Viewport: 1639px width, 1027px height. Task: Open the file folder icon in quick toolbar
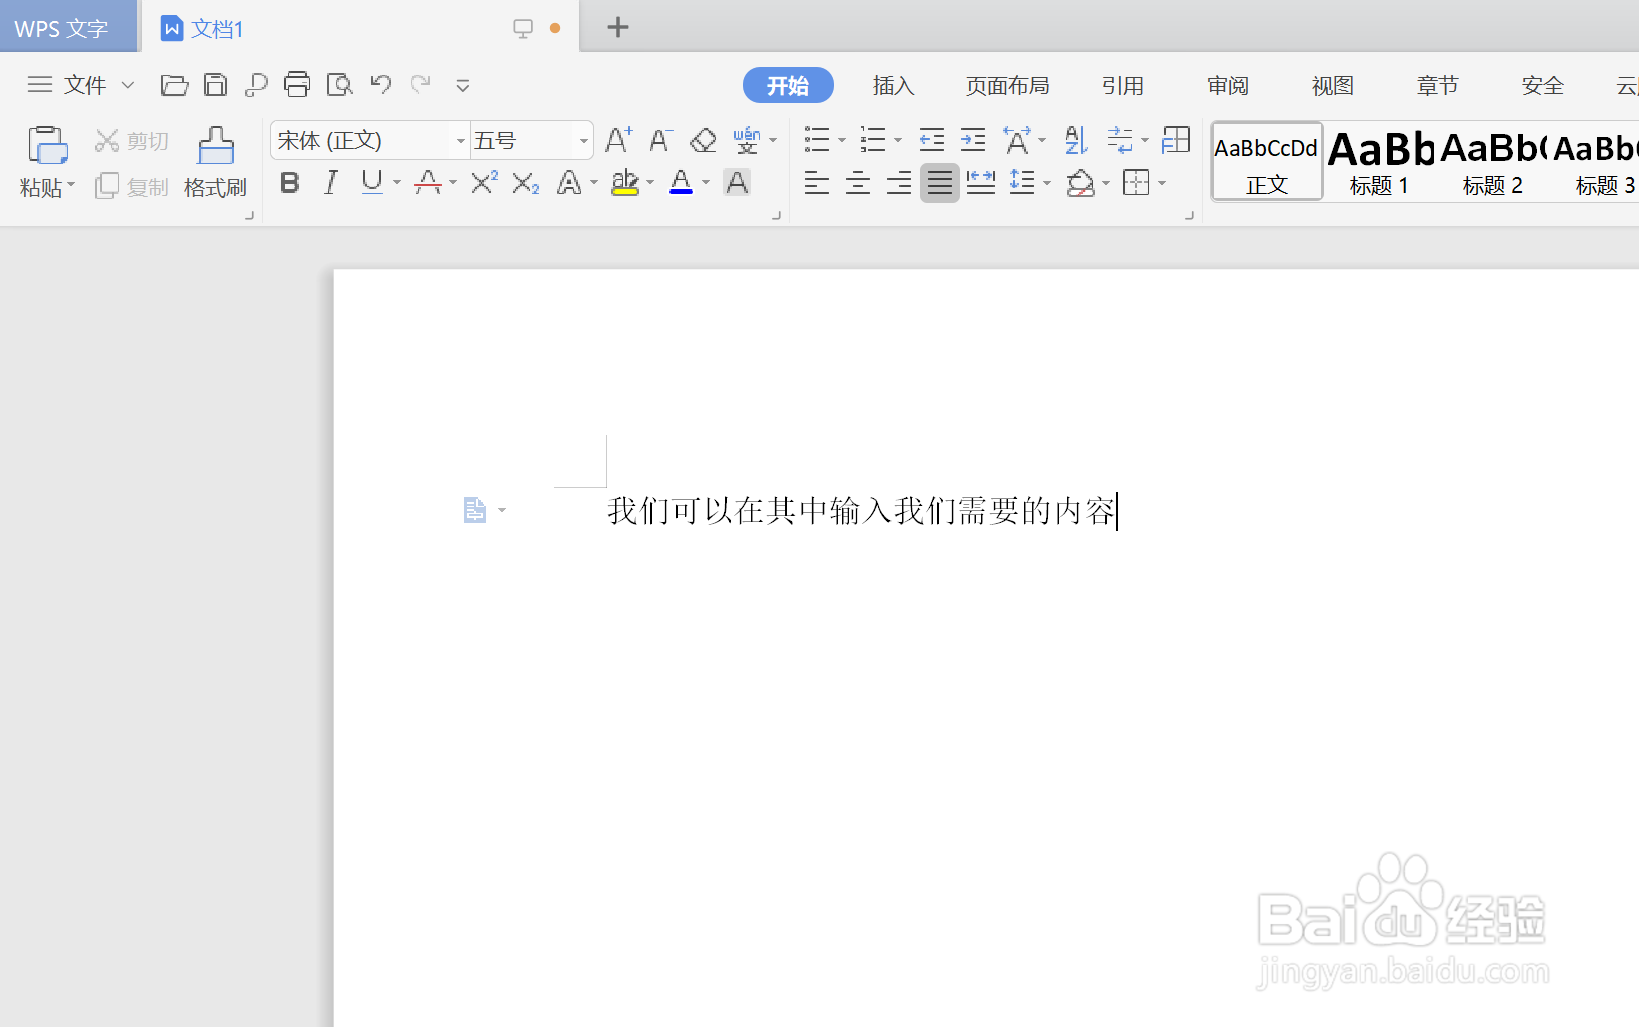coord(174,85)
